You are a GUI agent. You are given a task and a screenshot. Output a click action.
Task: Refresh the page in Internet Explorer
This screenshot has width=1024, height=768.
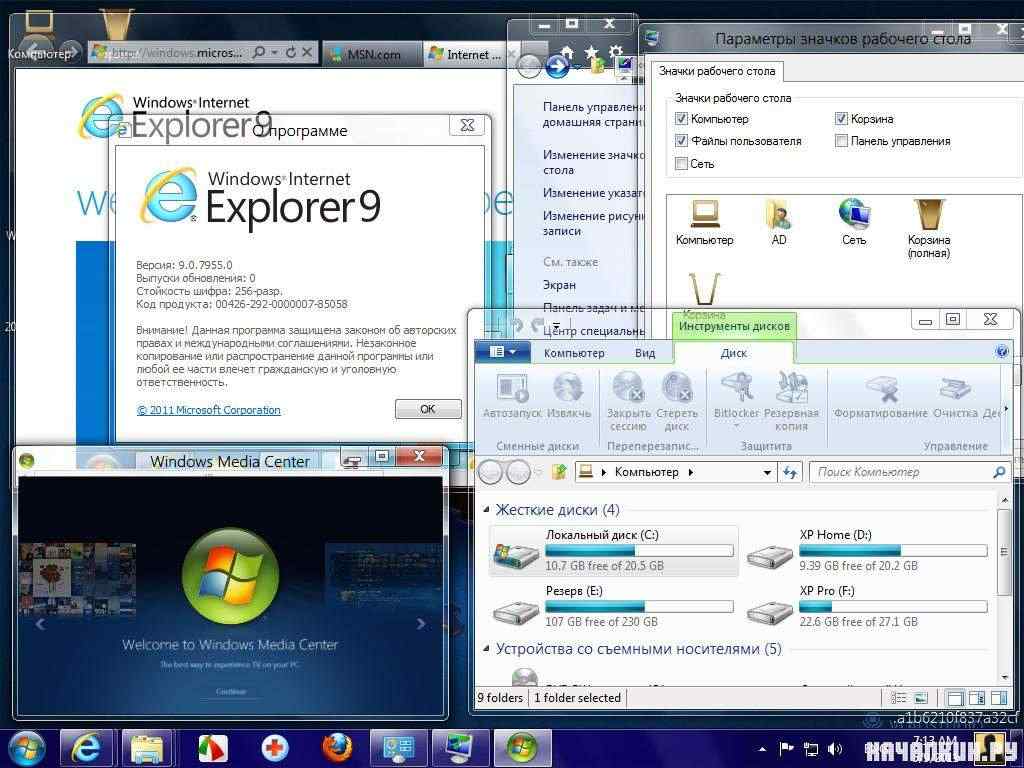(291, 52)
